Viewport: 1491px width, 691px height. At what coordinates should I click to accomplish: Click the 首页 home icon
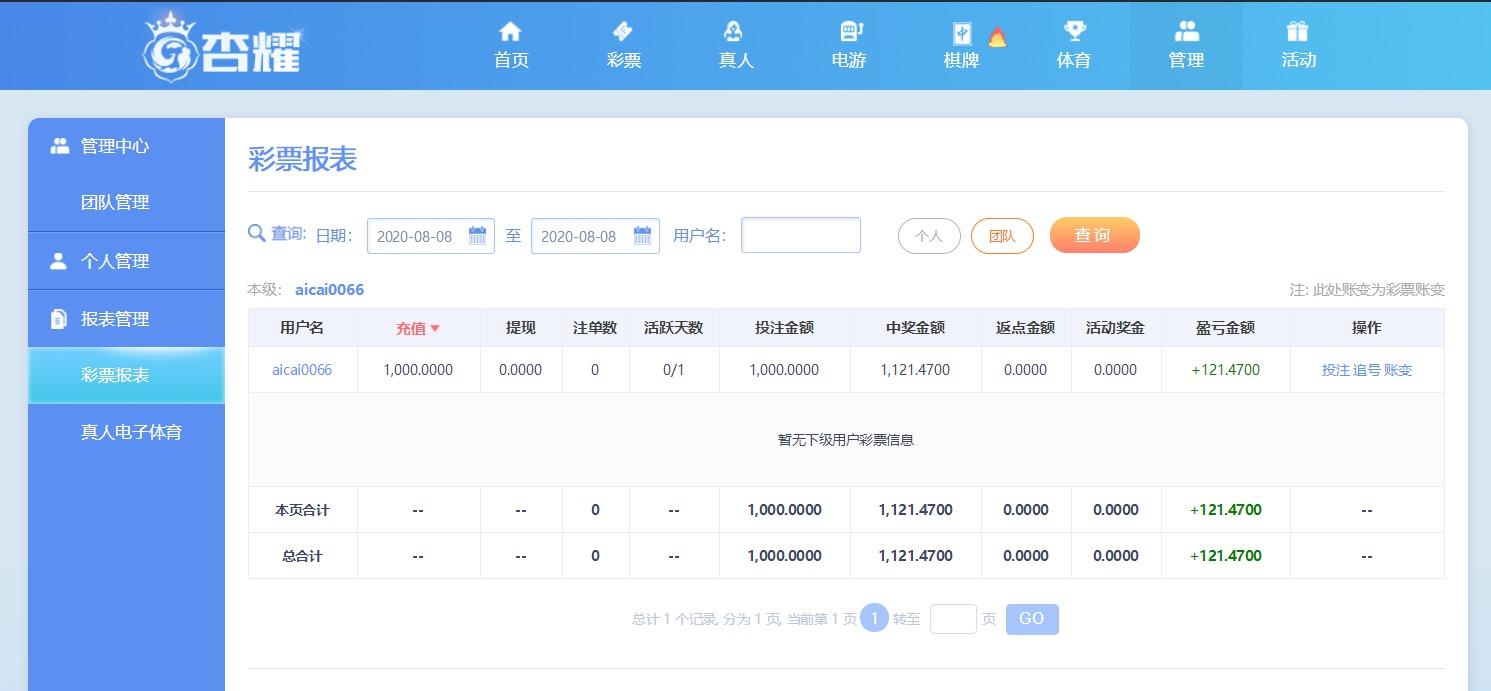pyautogui.click(x=511, y=32)
